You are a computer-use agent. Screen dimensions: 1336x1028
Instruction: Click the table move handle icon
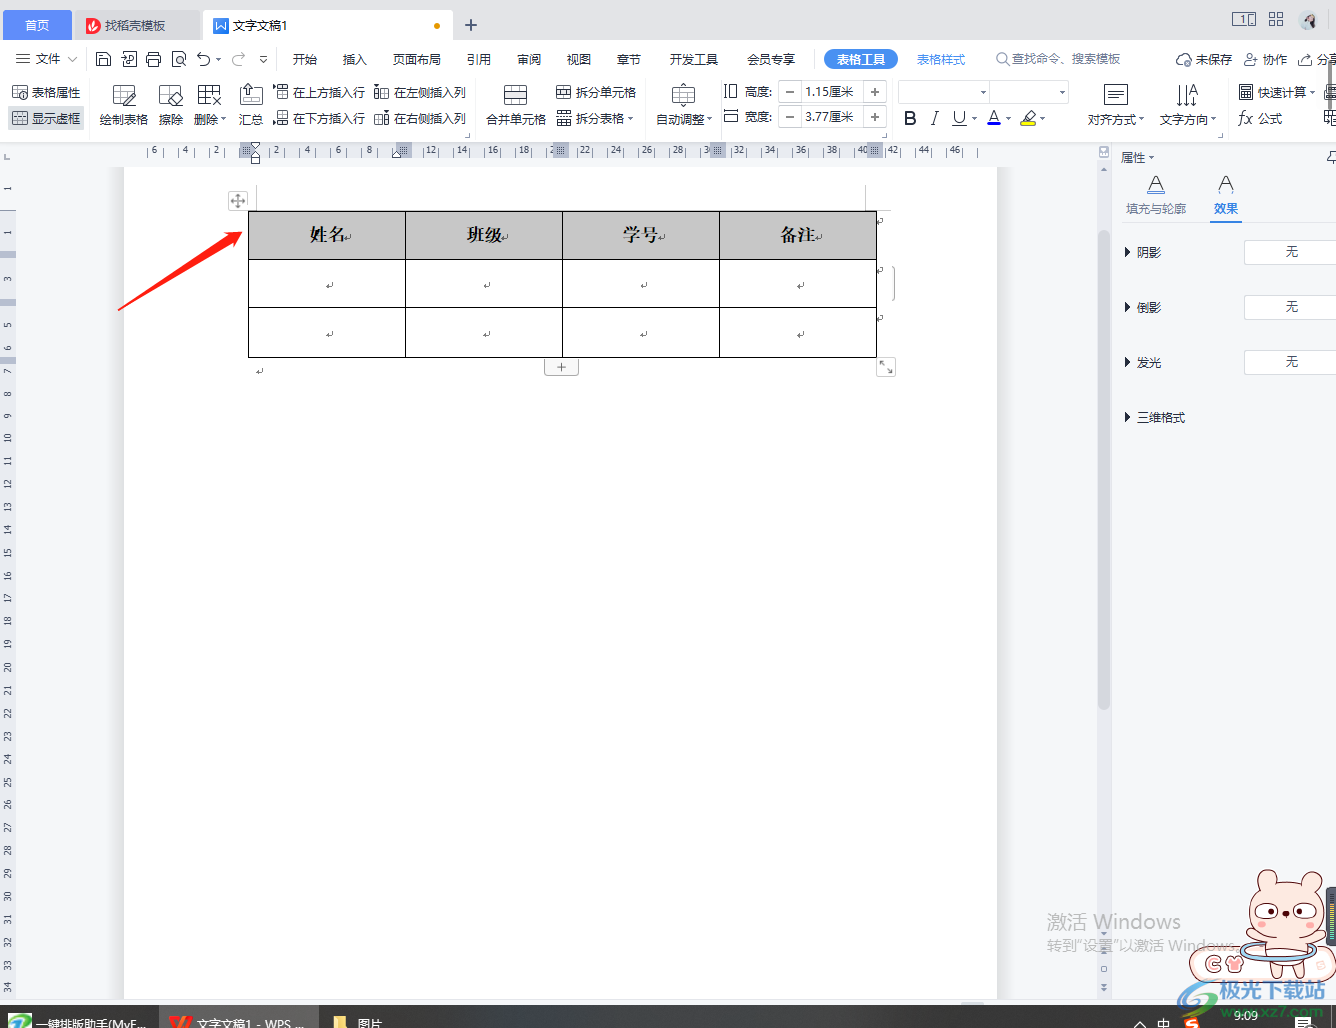pyautogui.click(x=238, y=201)
